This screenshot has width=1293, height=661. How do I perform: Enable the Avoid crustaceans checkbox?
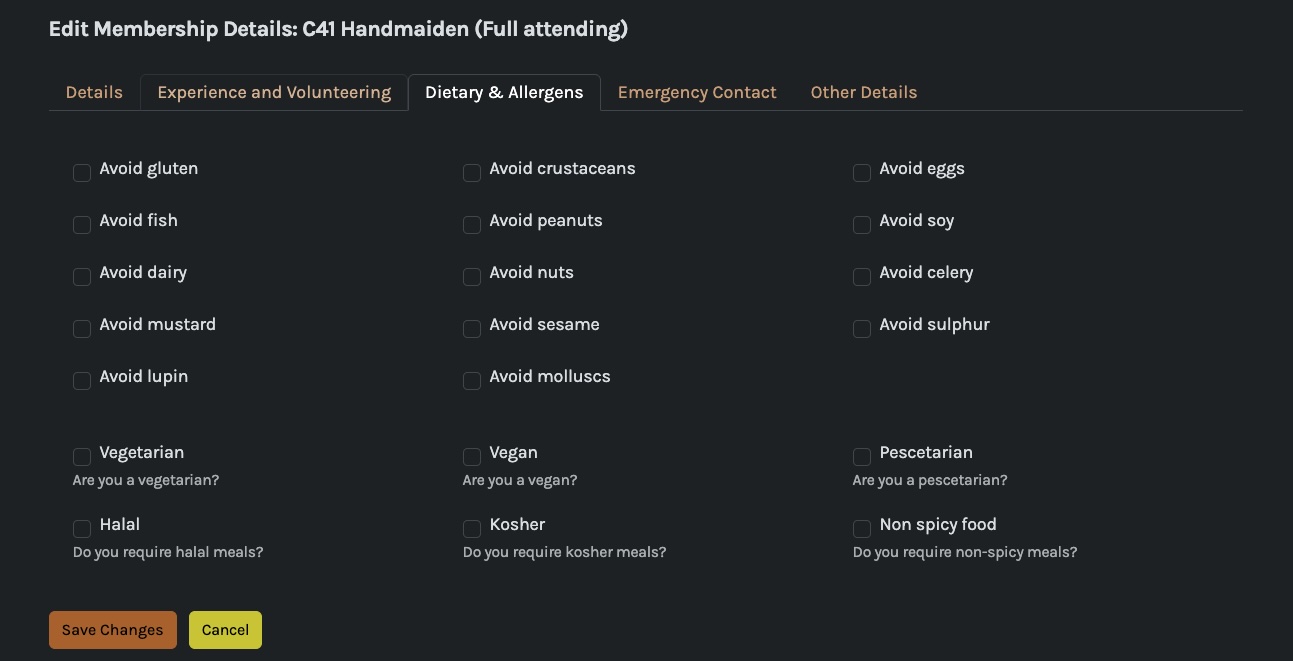pos(472,173)
